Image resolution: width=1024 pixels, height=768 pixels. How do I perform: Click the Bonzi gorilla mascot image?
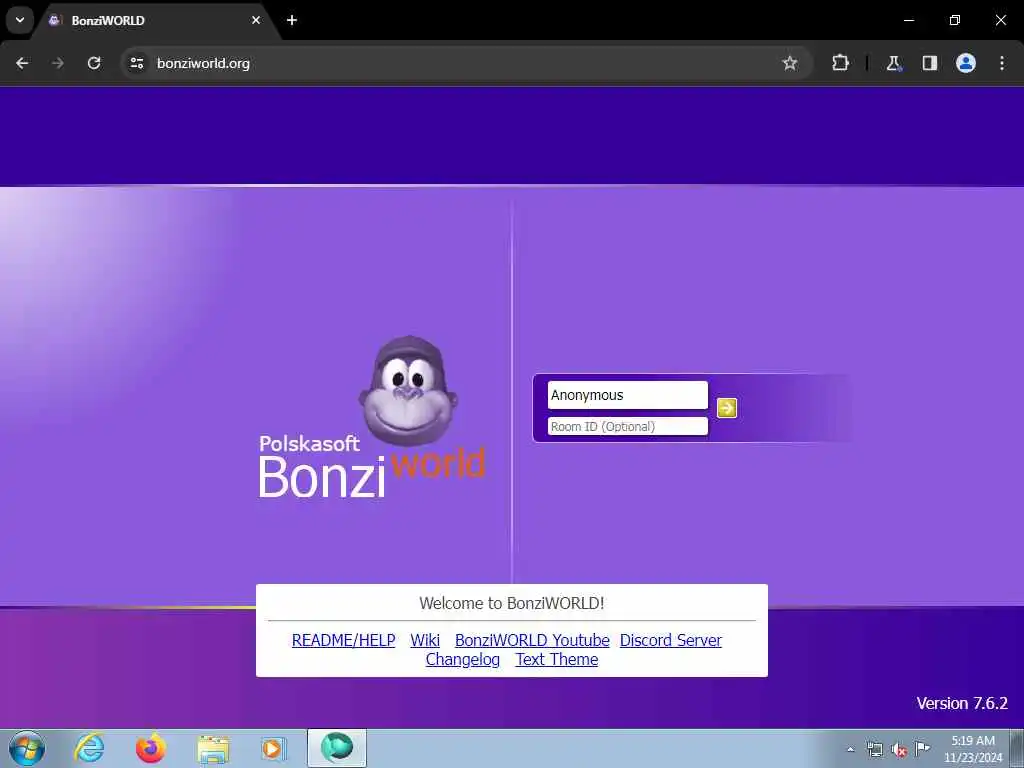[408, 391]
